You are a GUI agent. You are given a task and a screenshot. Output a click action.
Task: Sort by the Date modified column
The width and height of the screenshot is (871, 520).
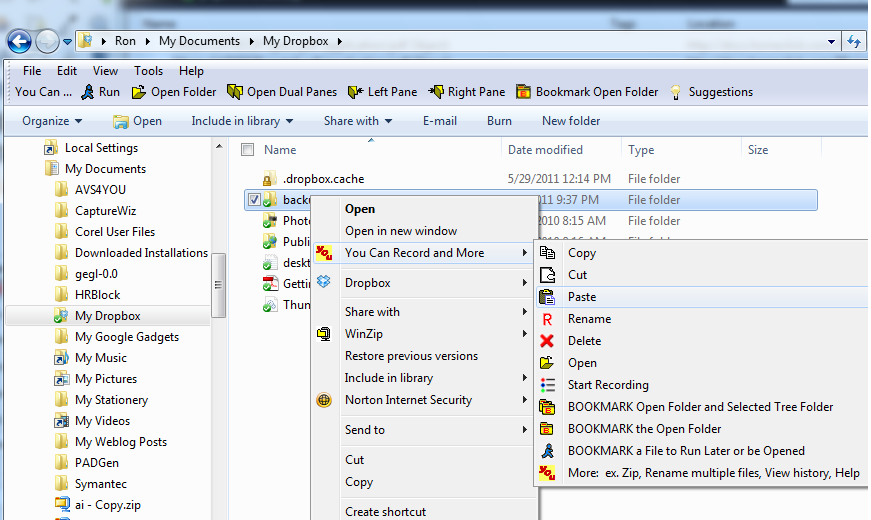(x=545, y=150)
